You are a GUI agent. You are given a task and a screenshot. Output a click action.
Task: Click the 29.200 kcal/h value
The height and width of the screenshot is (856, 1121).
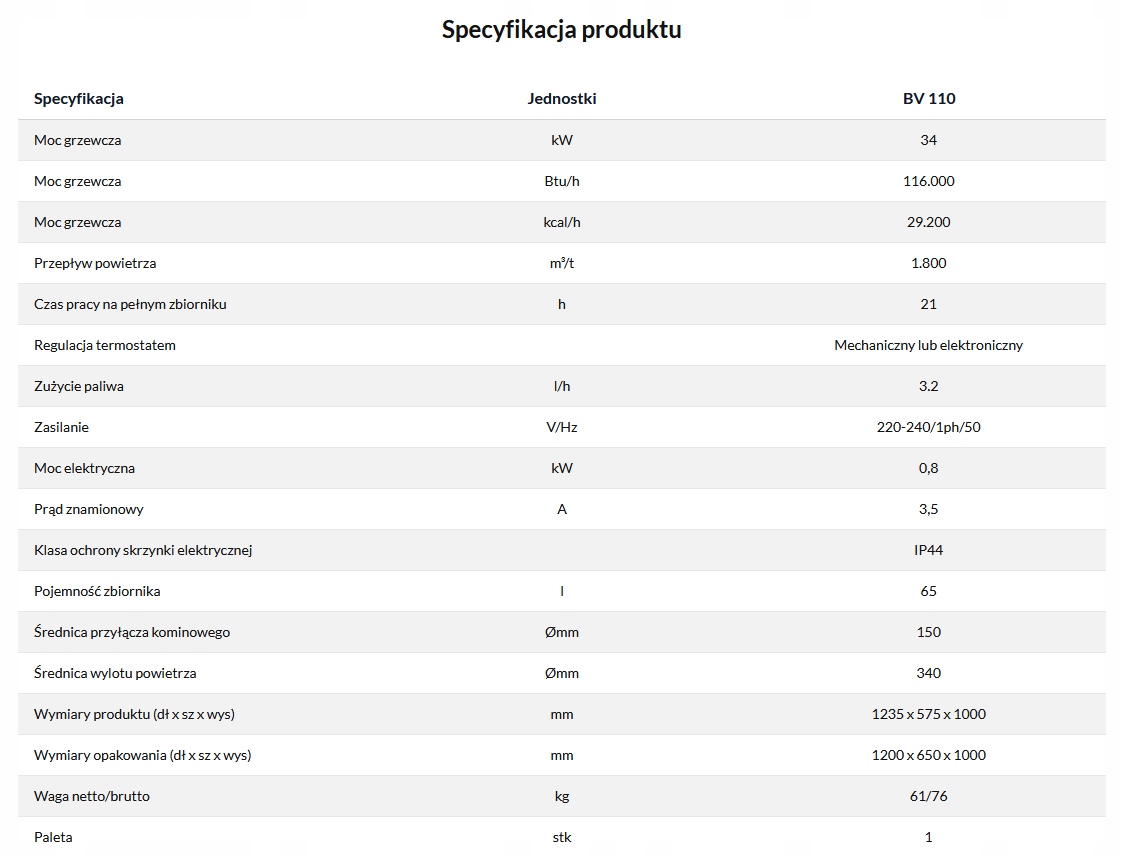[928, 222]
